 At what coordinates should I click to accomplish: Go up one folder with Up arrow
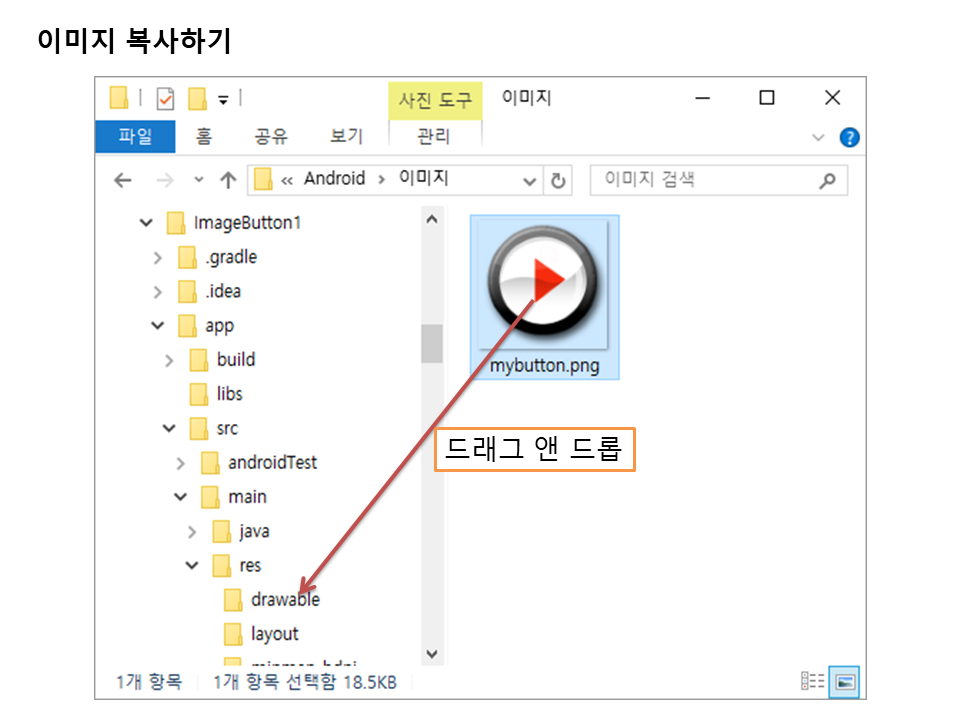(x=228, y=181)
